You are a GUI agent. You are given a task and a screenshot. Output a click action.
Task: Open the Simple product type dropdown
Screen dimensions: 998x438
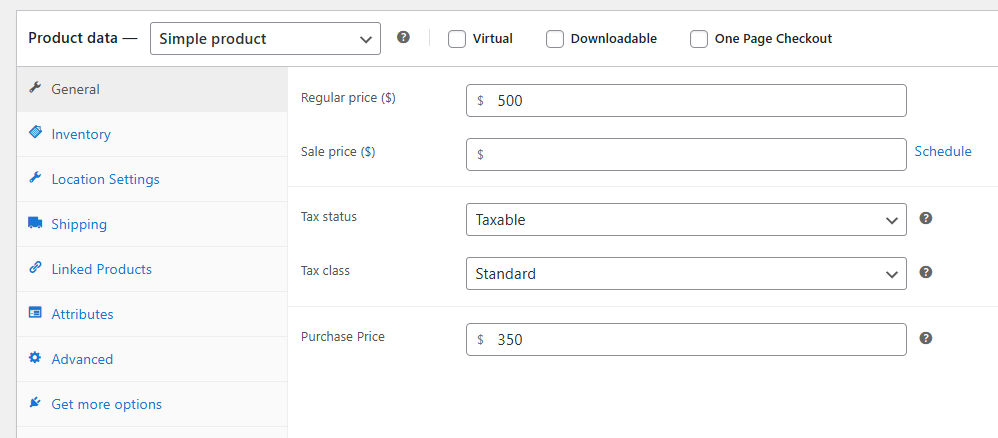(x=265, y=39)
